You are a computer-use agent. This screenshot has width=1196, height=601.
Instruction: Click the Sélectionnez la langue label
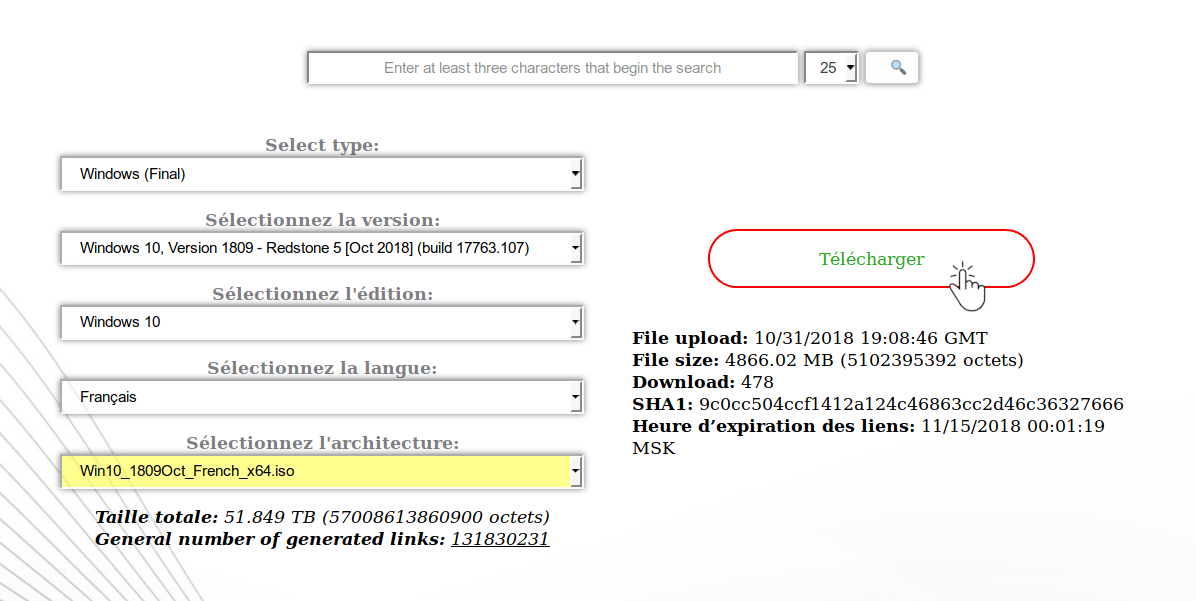pyautogui.click(x=322, y=368)
